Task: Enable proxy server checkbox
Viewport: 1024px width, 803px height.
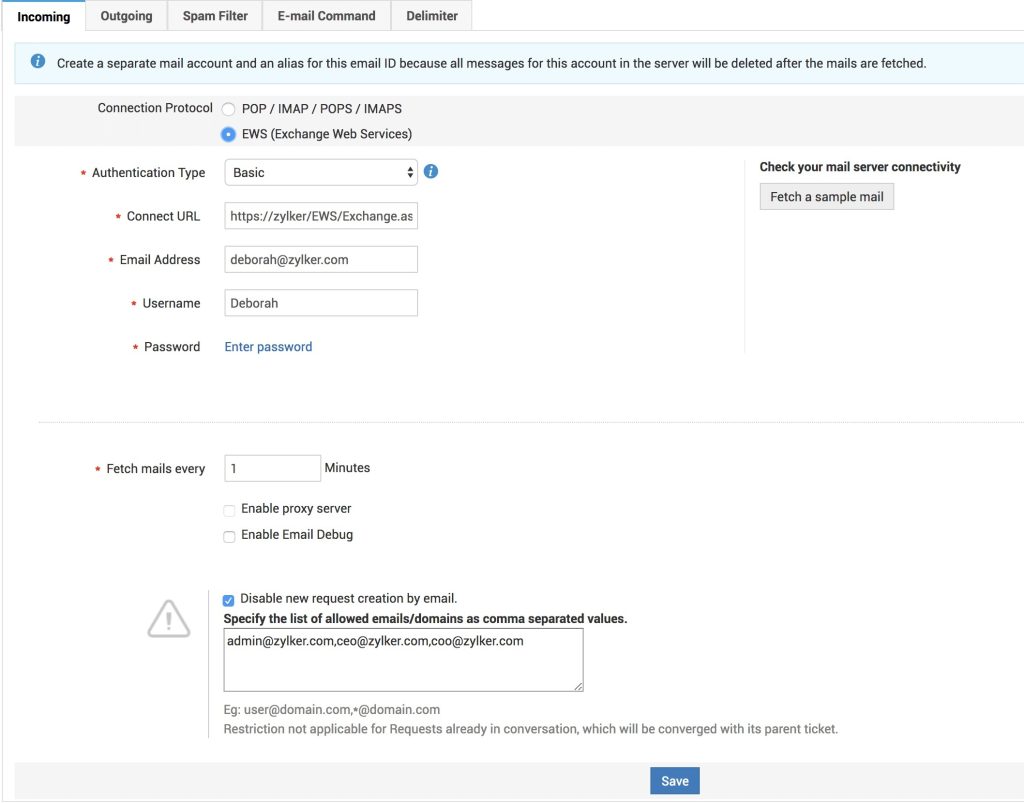Action: coord(229,510)
